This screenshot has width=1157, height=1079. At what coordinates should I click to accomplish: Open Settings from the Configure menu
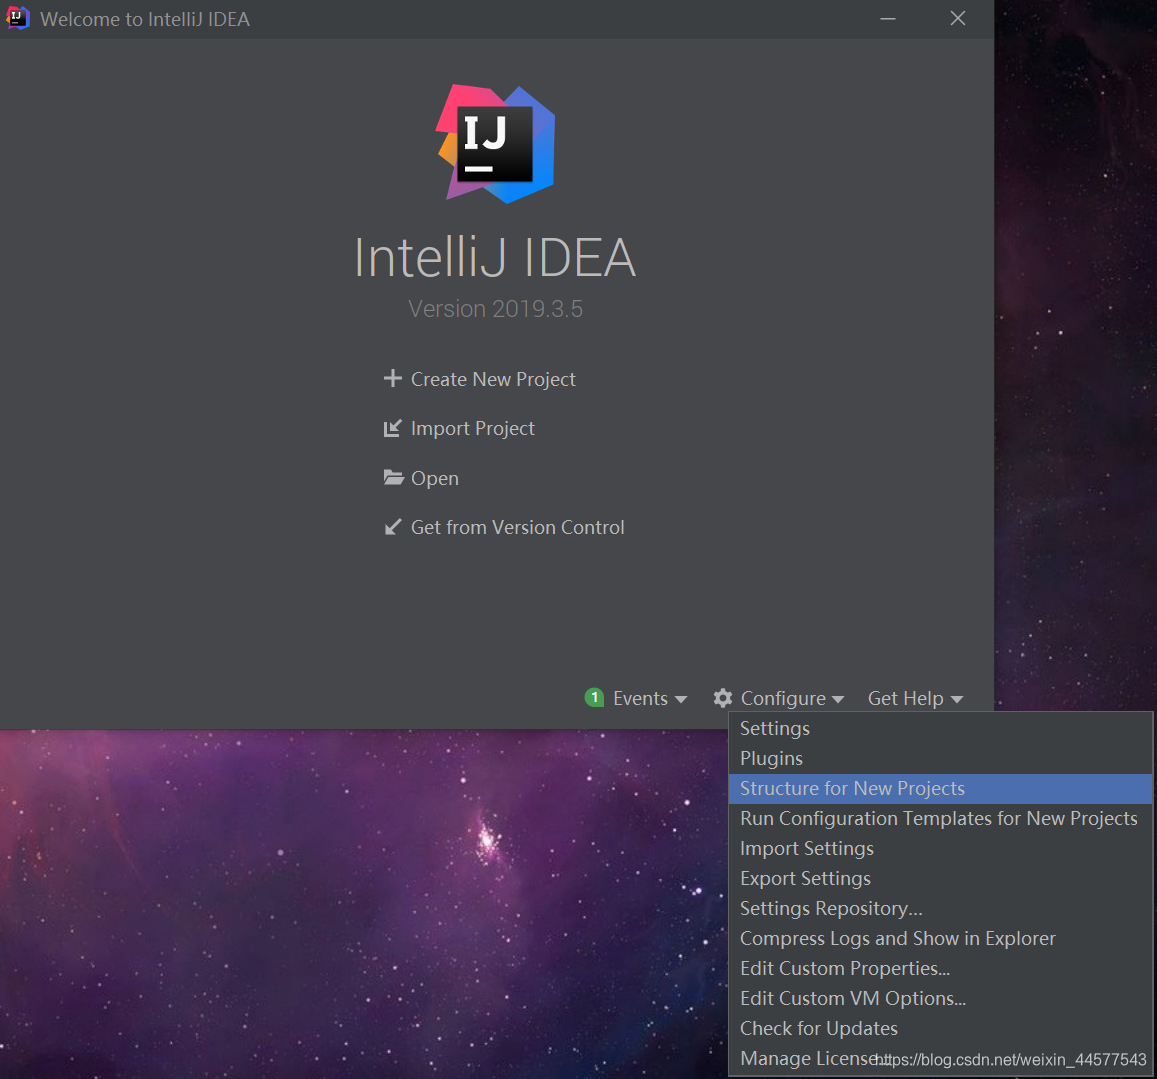[x=940, y=728]
